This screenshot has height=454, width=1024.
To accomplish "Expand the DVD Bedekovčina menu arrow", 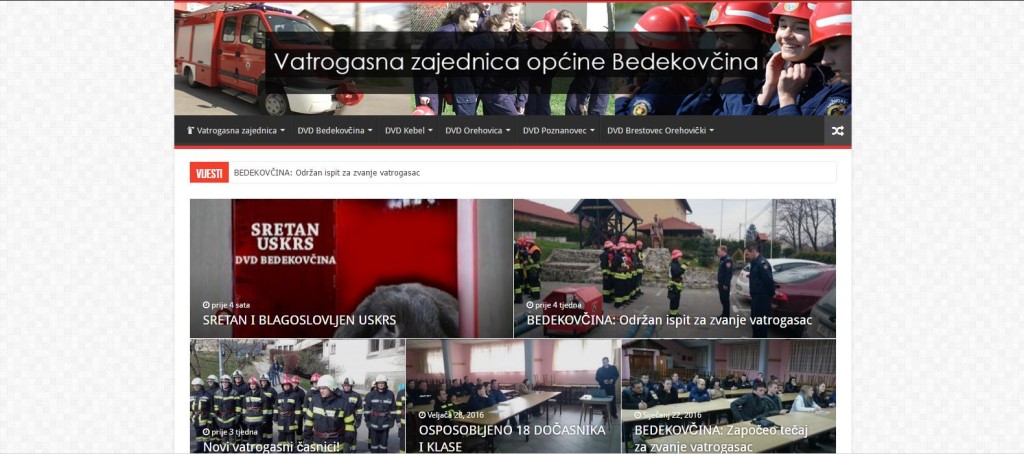I will point(370,131).
